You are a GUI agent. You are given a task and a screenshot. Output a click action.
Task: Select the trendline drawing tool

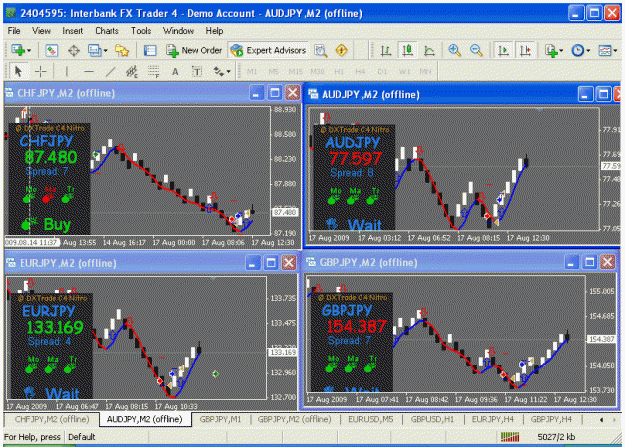tap(110, 72)
